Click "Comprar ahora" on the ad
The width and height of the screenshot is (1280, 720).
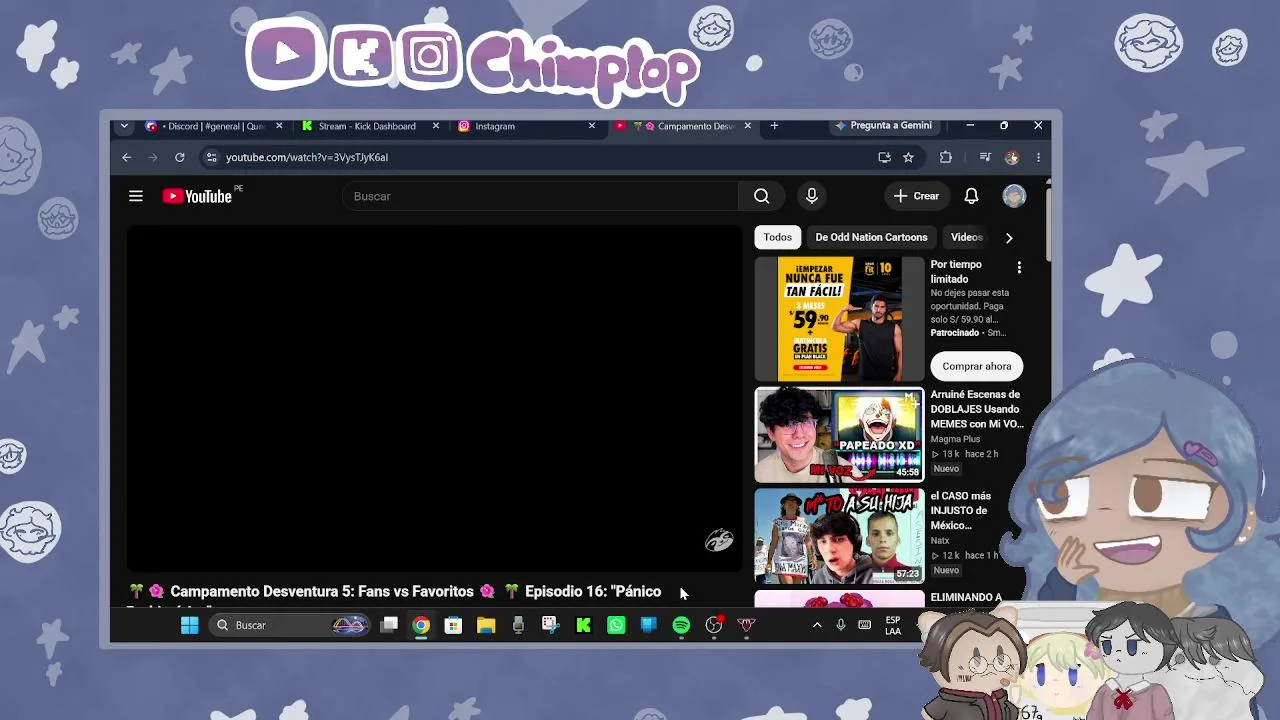(977, 366)
